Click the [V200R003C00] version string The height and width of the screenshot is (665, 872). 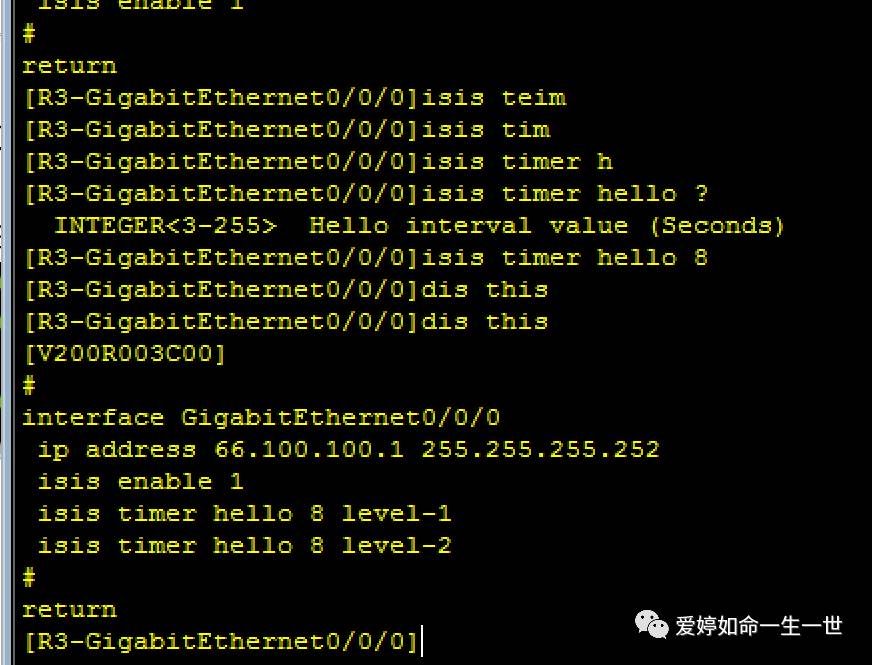click(x=124, y=354)
